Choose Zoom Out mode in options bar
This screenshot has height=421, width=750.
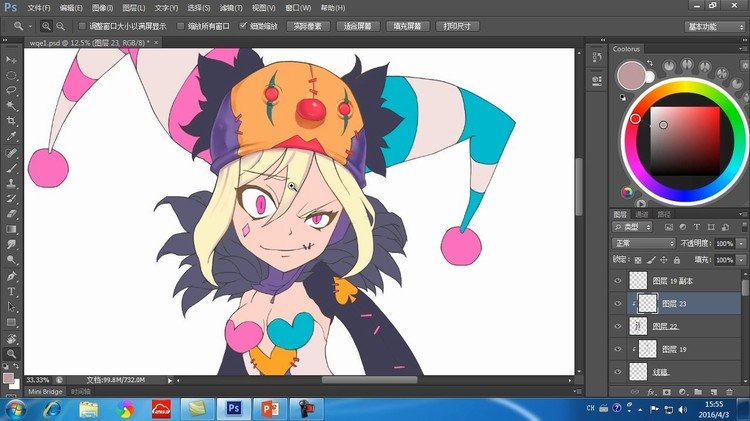coord(60,26)
